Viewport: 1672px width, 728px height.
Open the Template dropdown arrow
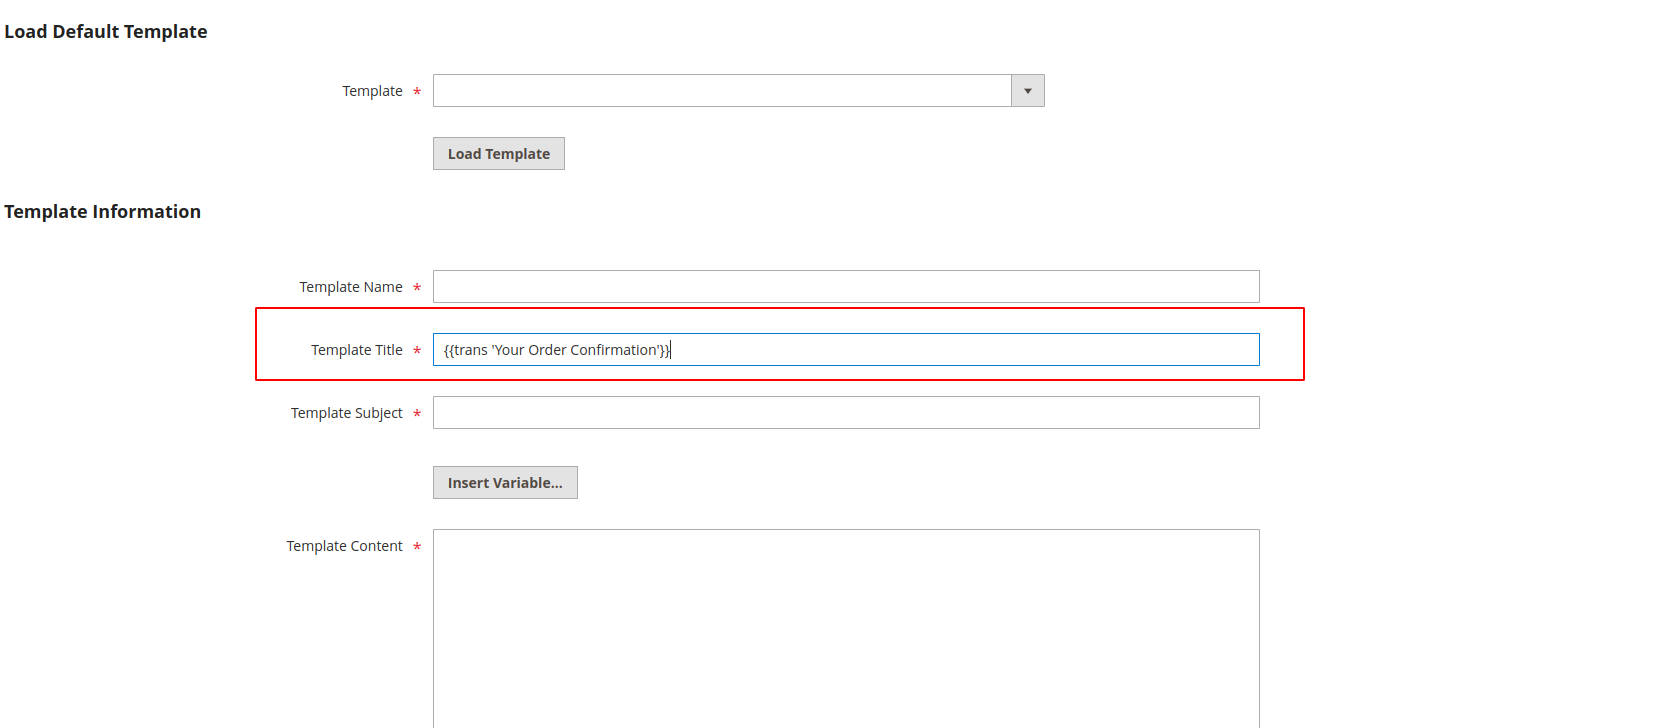(1028, 91)
